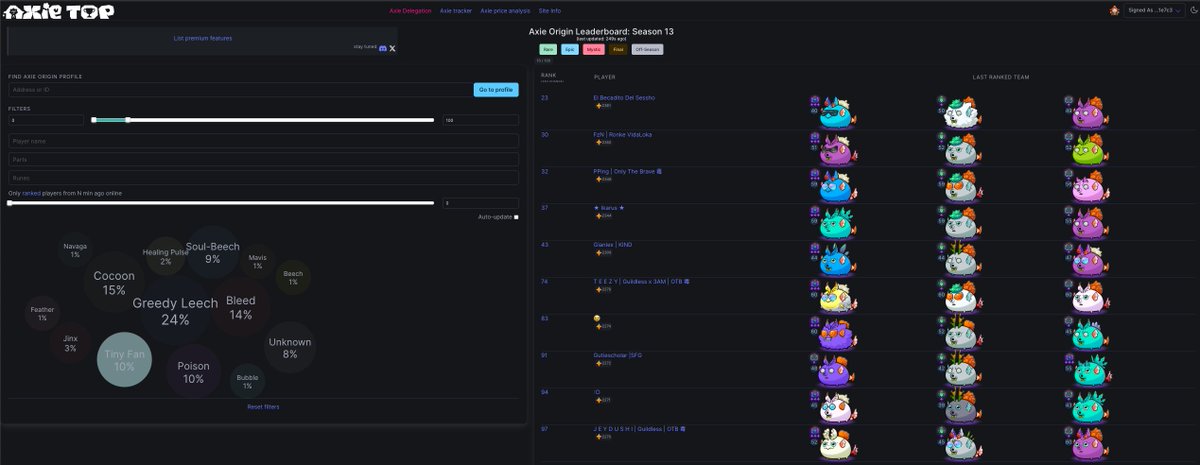Open player Ikarus profile
The height and width of the screenshot is (465, 1200).
pos(609,207)
